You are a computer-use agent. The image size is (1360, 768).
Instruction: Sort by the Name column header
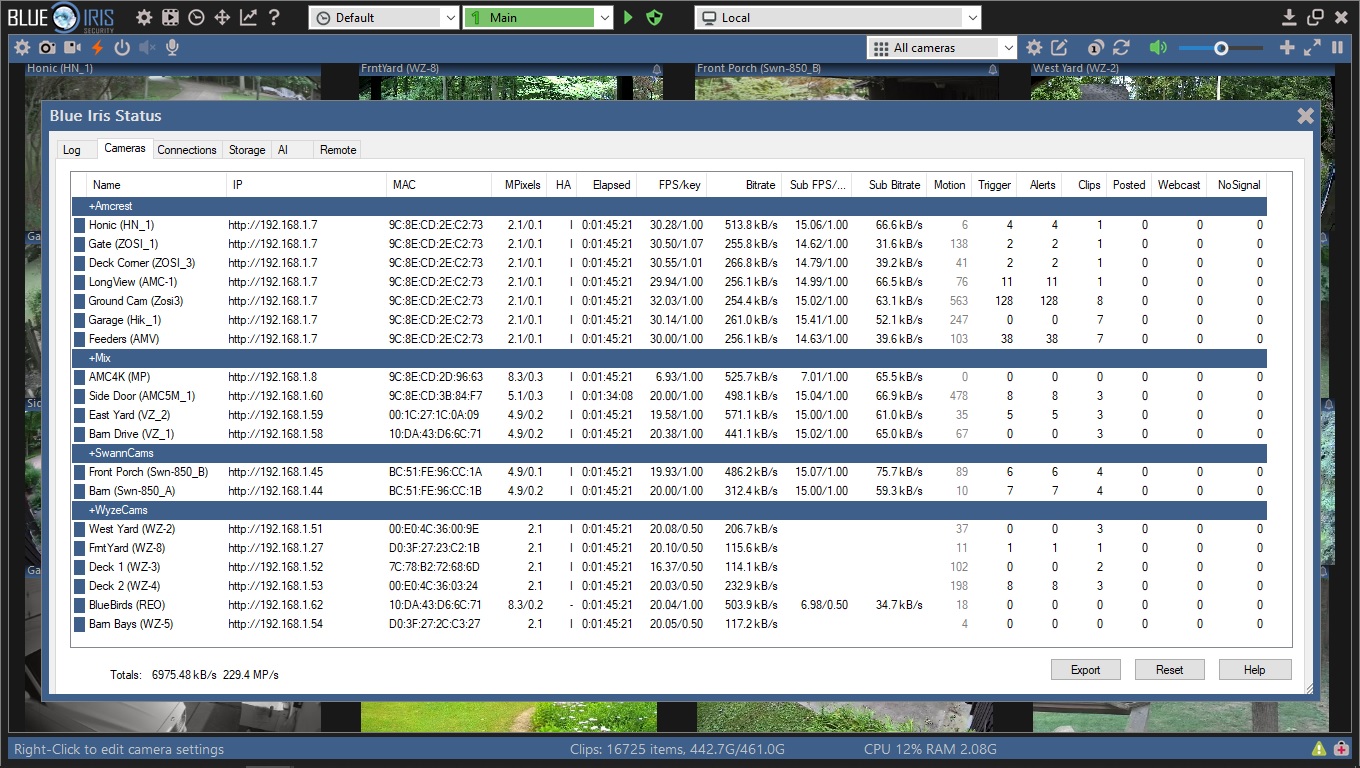tap(157, 185)
